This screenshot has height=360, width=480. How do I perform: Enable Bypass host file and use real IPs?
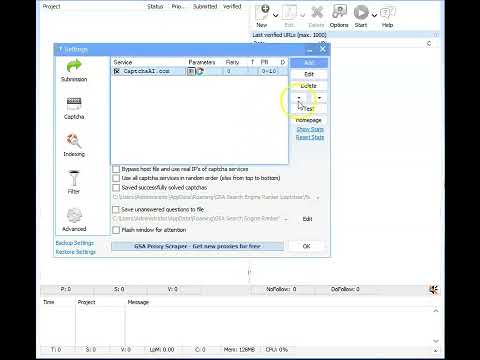pos(116,169)
